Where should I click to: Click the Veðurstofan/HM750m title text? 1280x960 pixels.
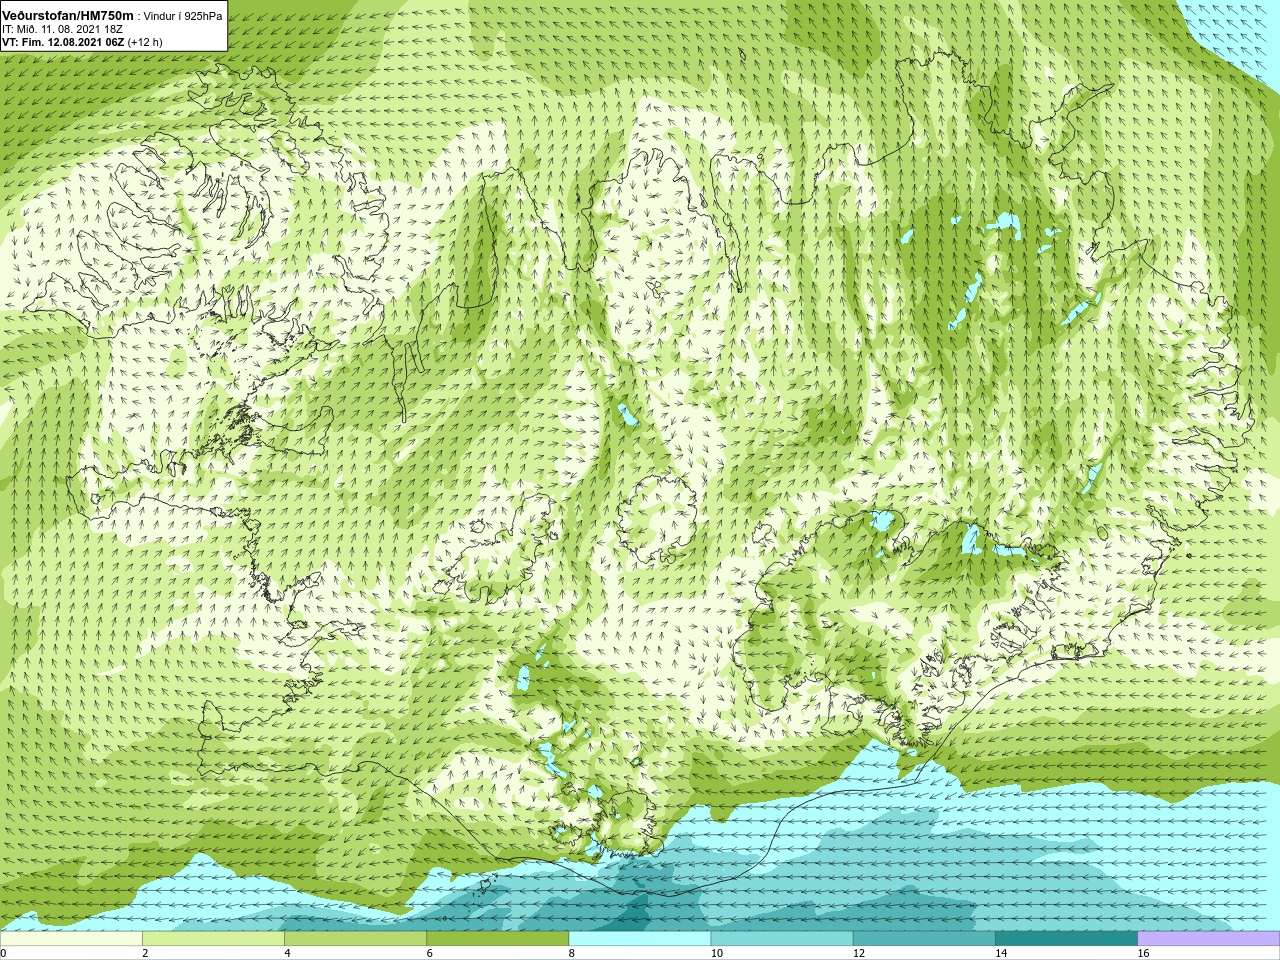coord(68,16)
